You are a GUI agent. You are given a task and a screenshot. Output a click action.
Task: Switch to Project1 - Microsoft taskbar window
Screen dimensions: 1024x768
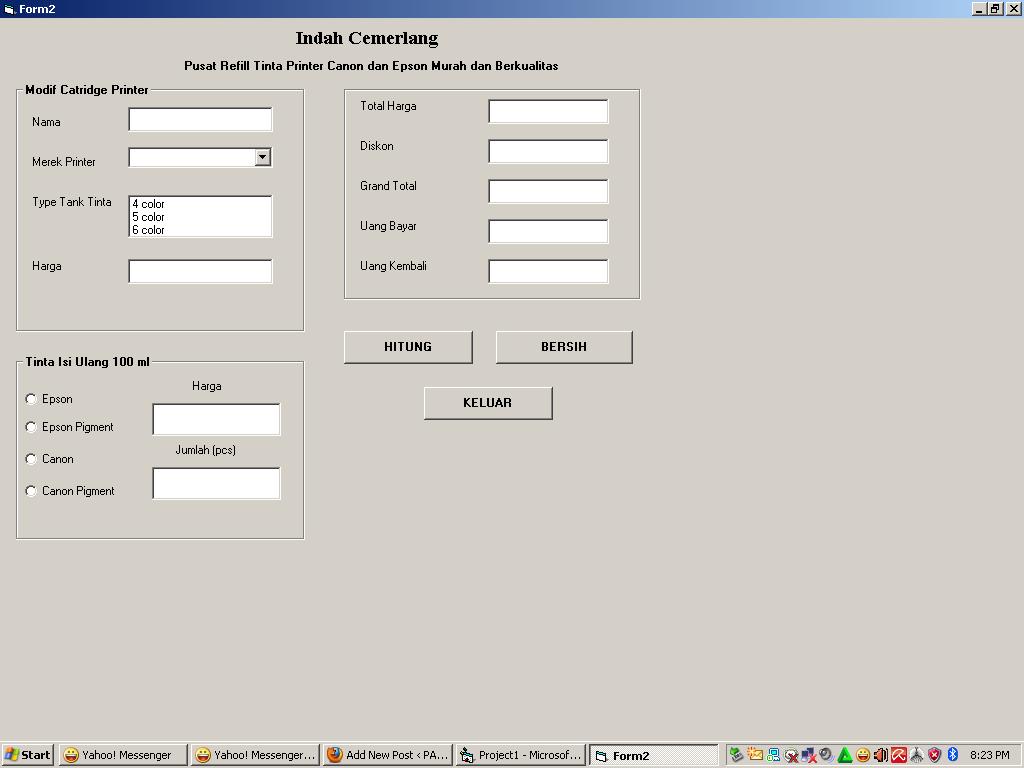click(x=520, y=755)
